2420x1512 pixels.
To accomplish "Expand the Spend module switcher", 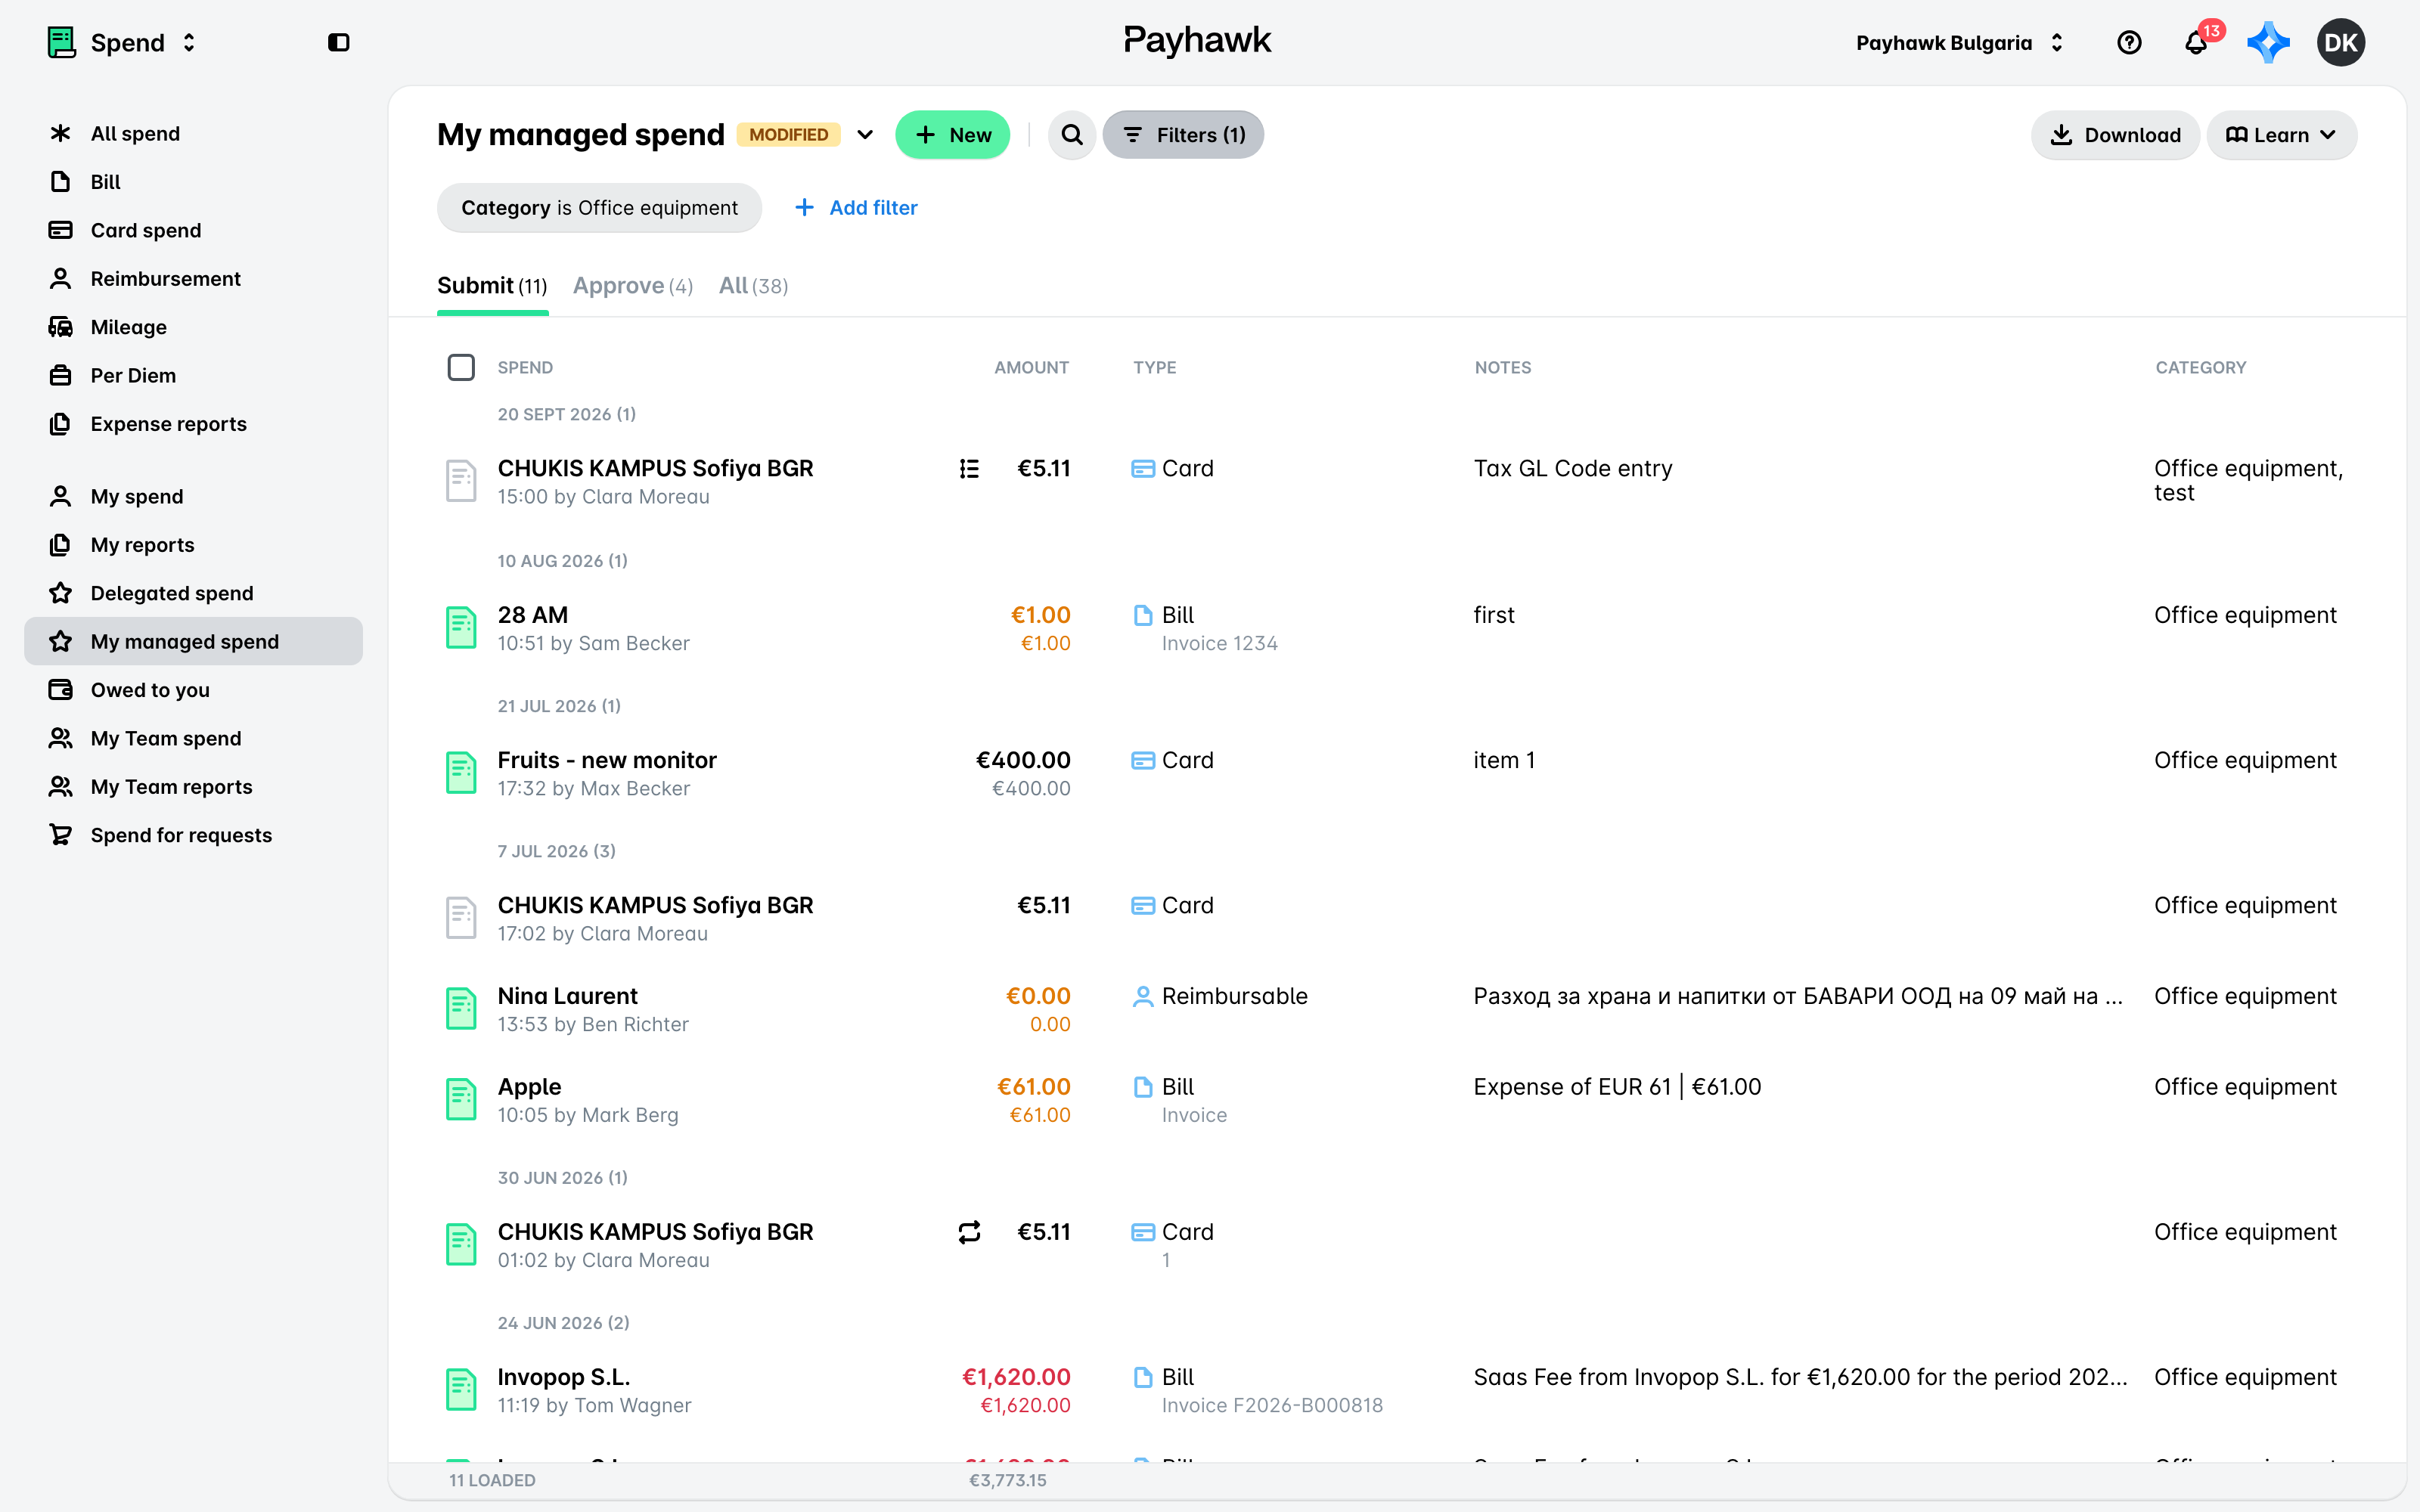I will [x=122, y=42].
